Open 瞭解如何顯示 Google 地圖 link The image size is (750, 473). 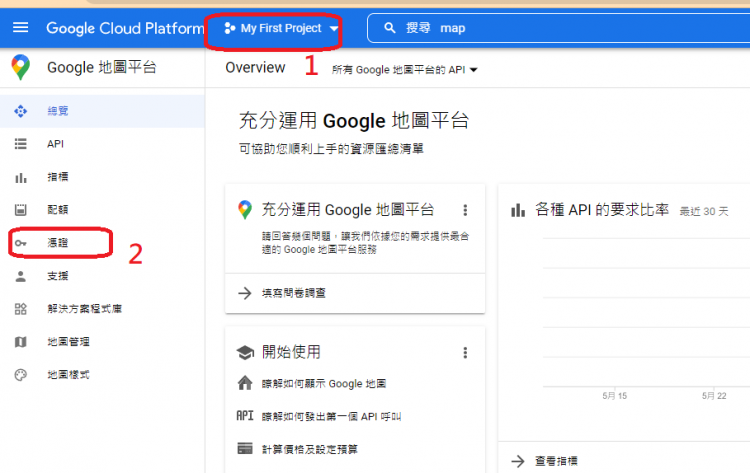pyautogui.click(x=323, y=384)
